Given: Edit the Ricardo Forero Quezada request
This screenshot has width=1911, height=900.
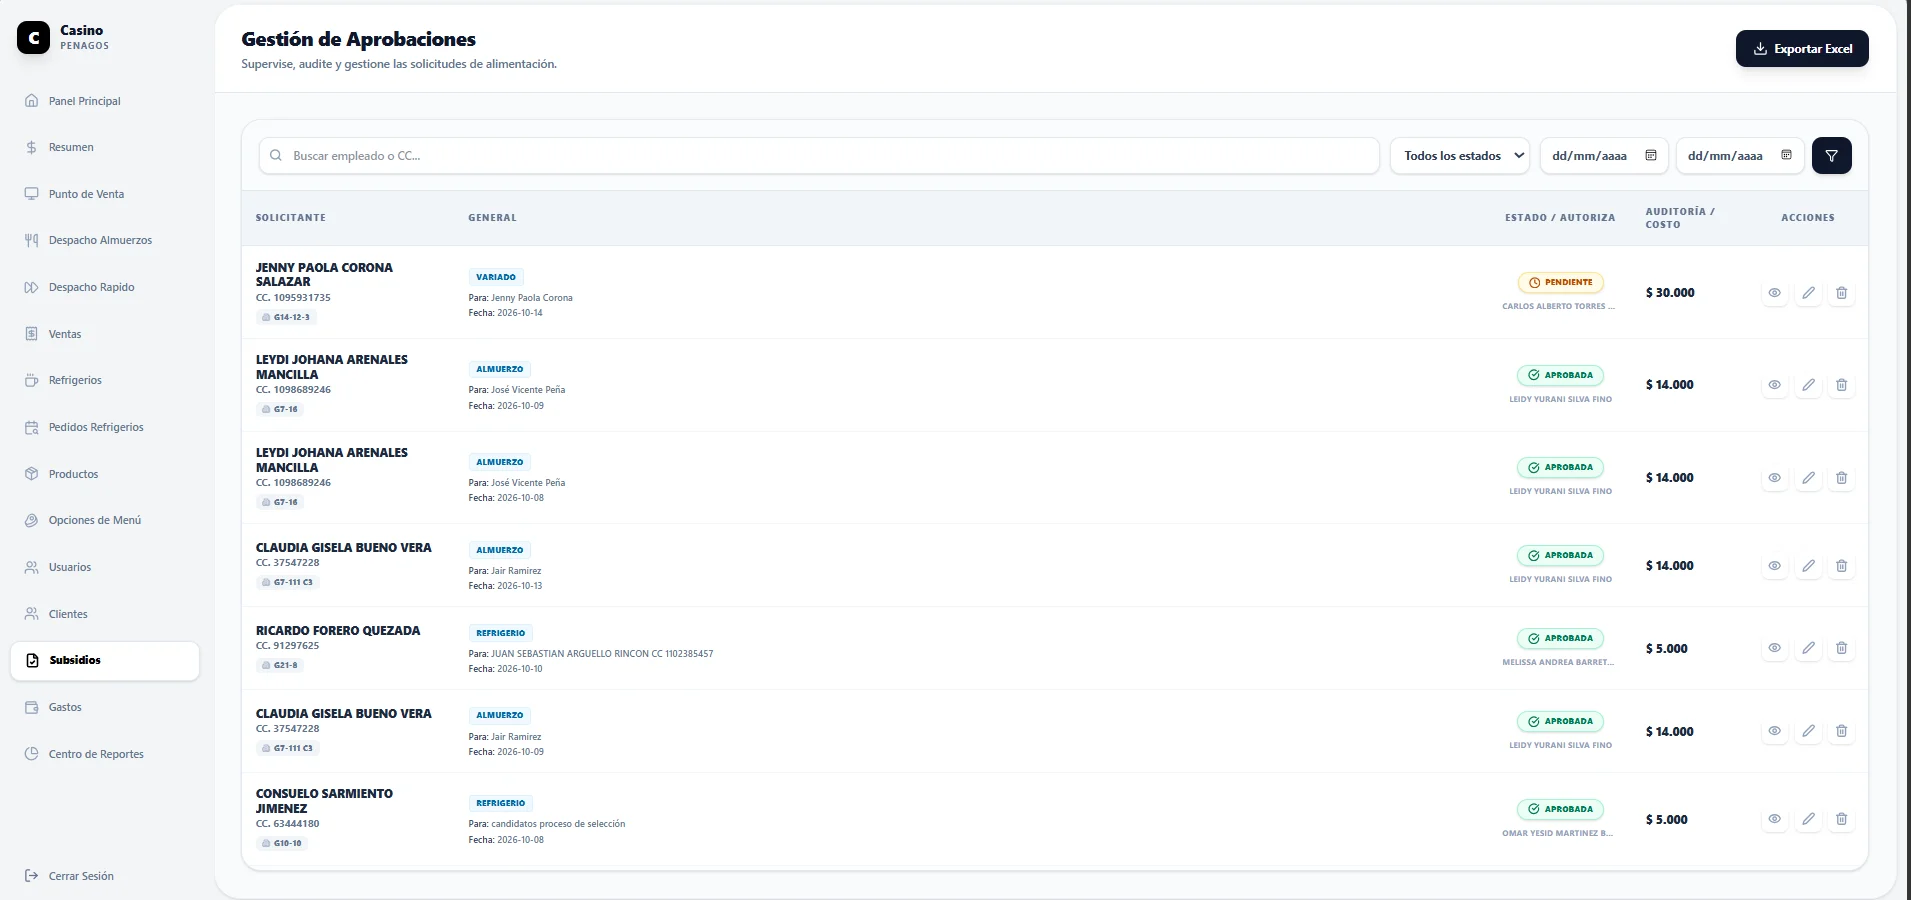Looking at the screenshot, I should (1808, 648).
